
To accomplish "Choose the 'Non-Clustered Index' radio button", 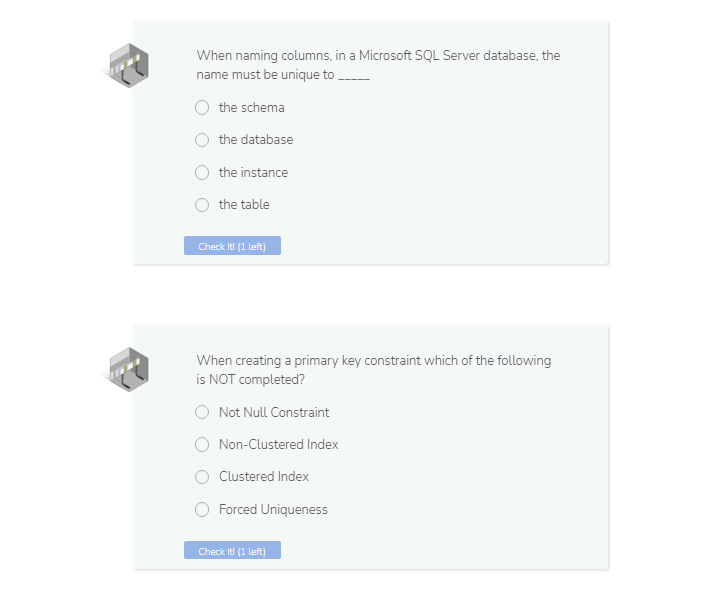I will [x=202, y=444].
